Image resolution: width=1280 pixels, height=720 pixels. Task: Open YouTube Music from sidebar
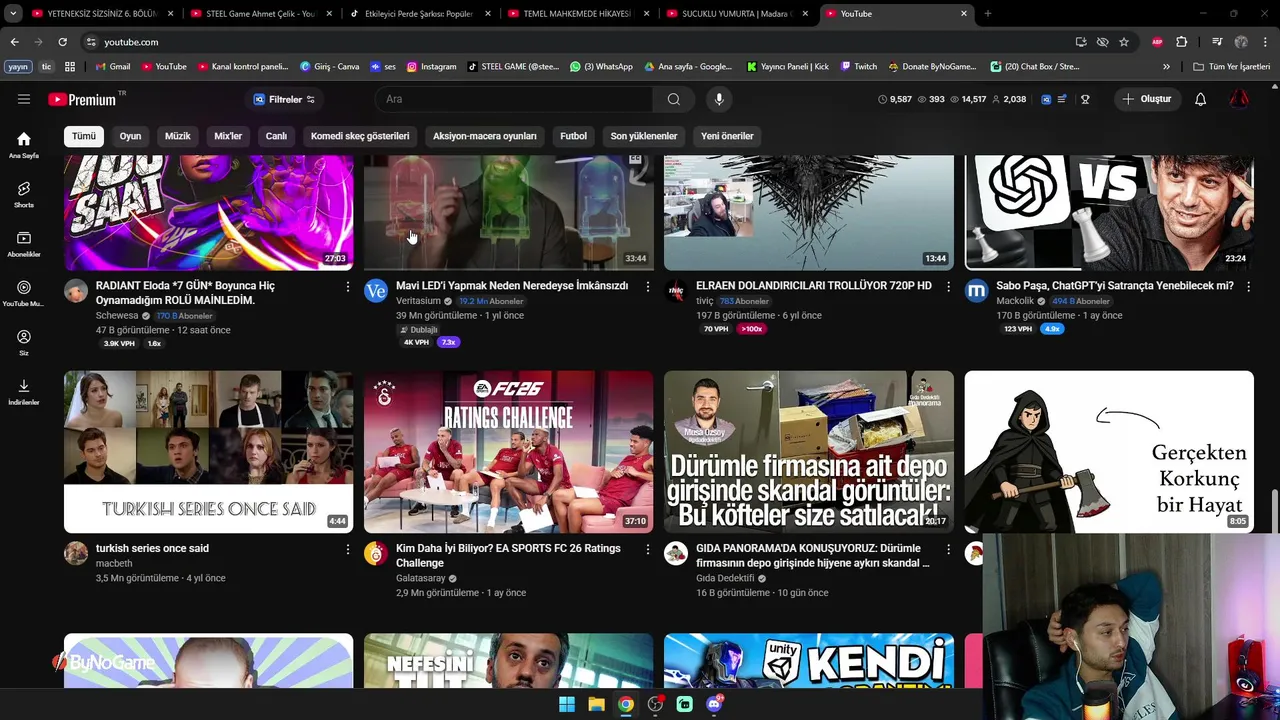click(24, 293)
